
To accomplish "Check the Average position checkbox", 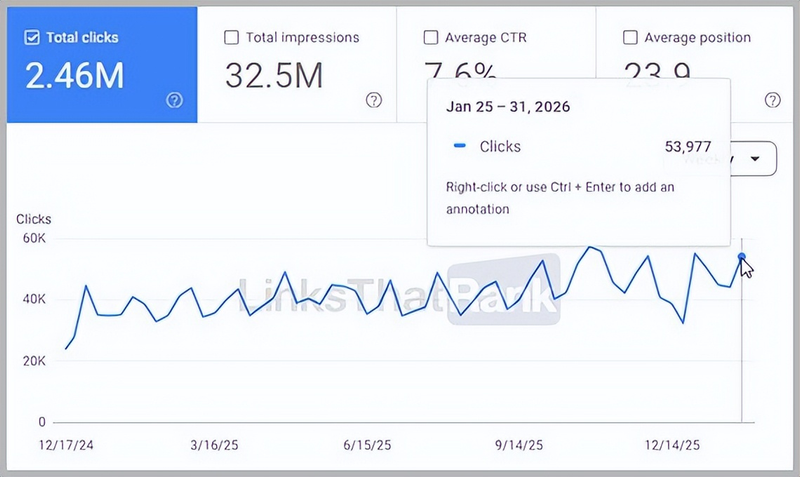I will point(630,38).
